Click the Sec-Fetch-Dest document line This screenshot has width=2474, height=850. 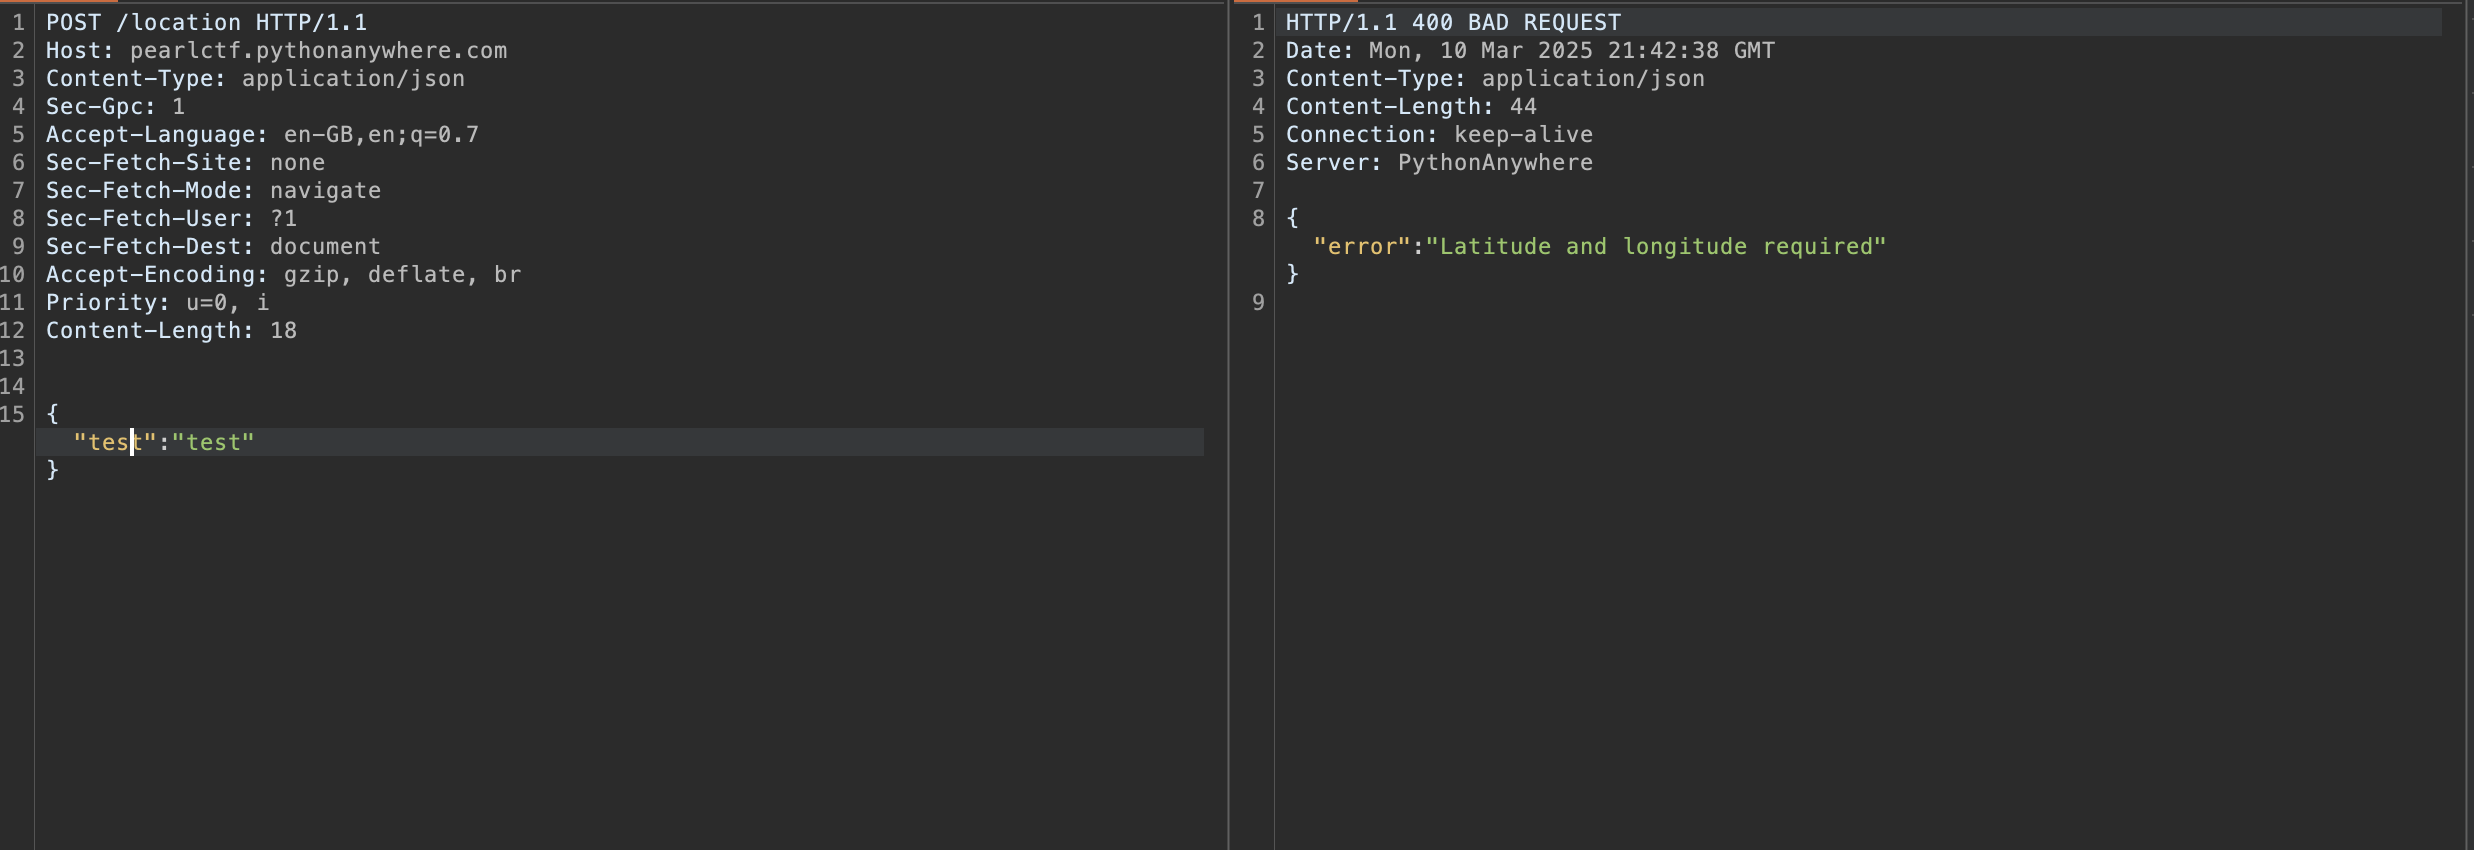213,246
